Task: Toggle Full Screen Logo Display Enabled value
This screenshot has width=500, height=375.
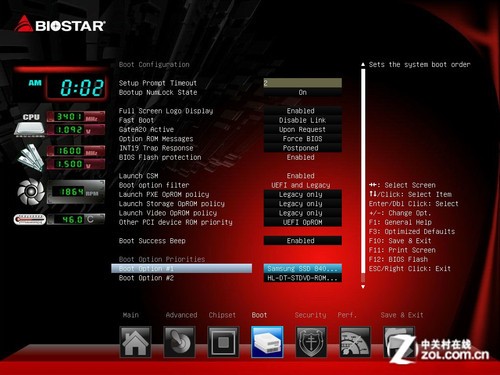Action: point(303,111)
